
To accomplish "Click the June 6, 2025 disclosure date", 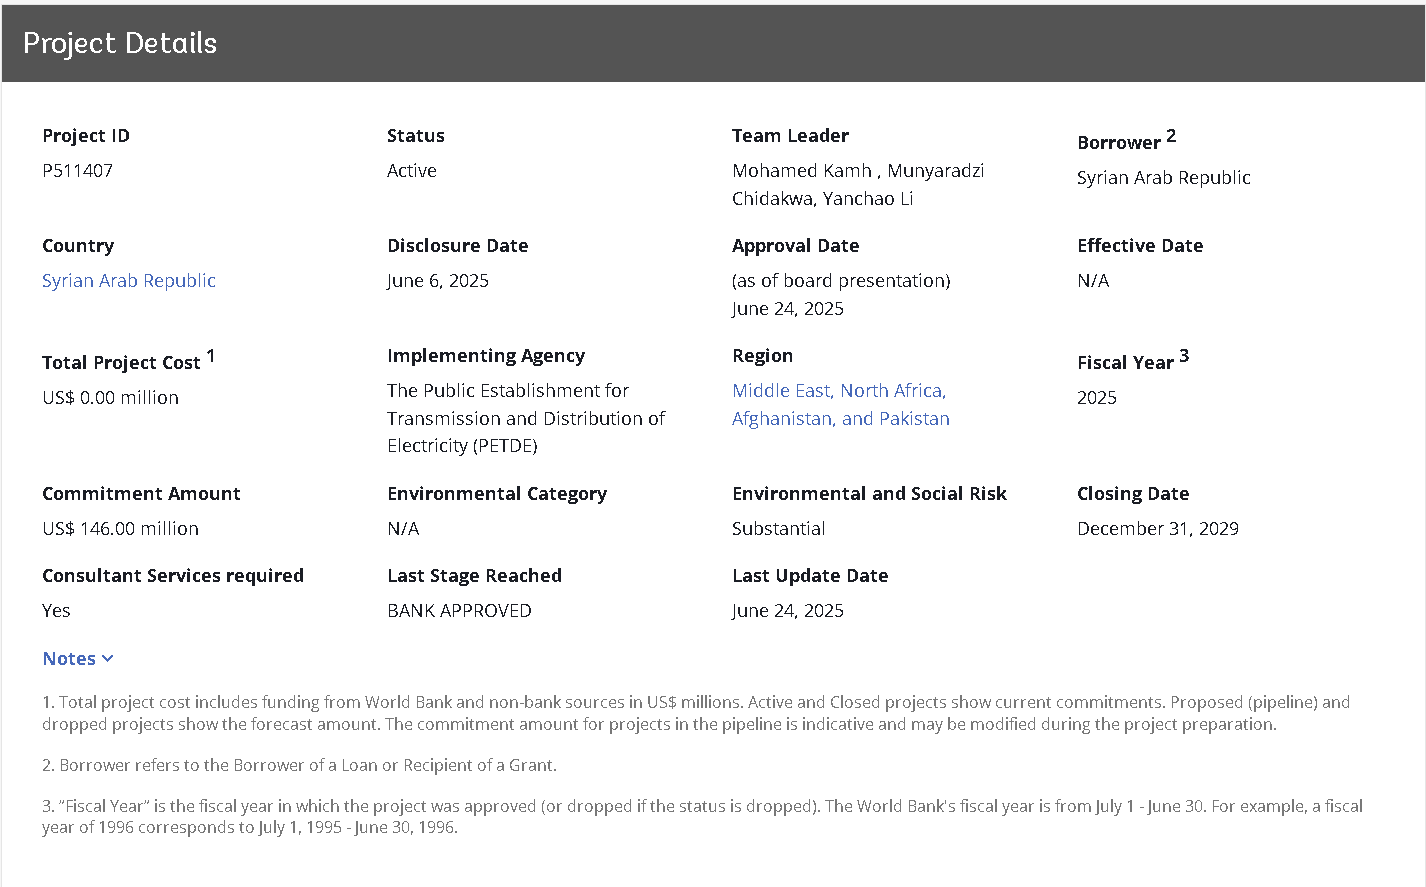I will (x=437, y=281).
